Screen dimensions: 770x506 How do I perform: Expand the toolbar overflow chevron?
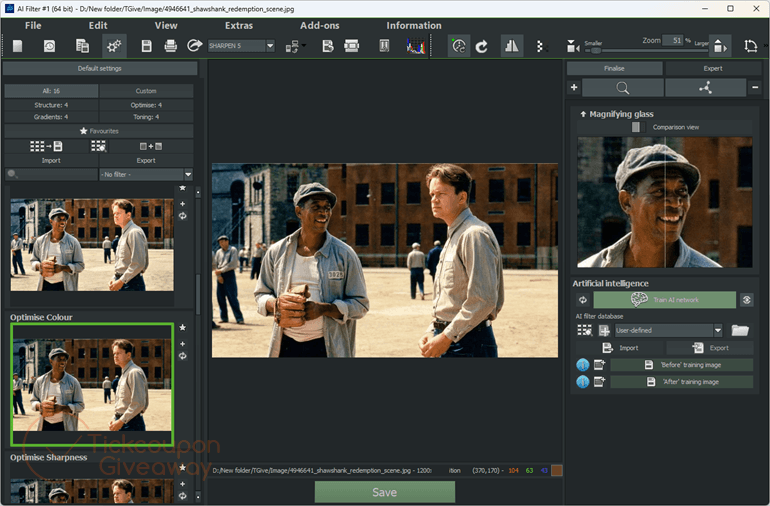(766, 46)
